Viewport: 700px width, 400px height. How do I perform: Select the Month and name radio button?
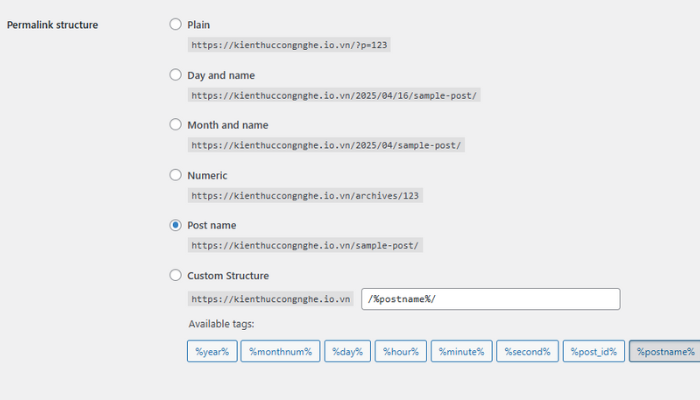tap(176, 125)
